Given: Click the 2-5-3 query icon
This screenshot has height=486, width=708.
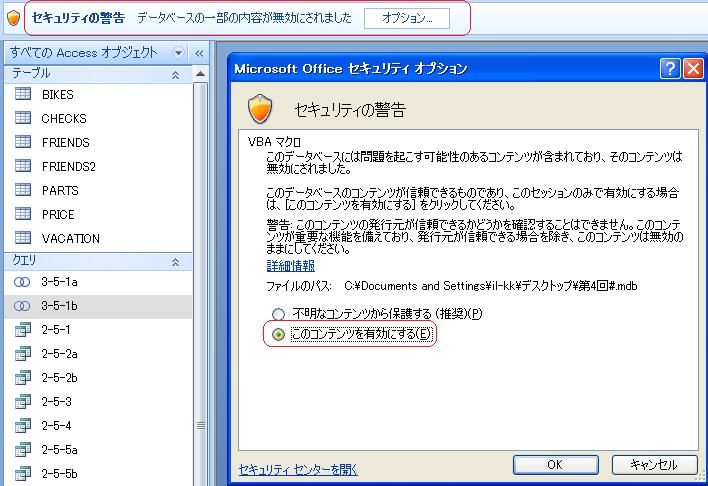Looking at the screenshot, I should pyautogui.click(x=23, y=402).
